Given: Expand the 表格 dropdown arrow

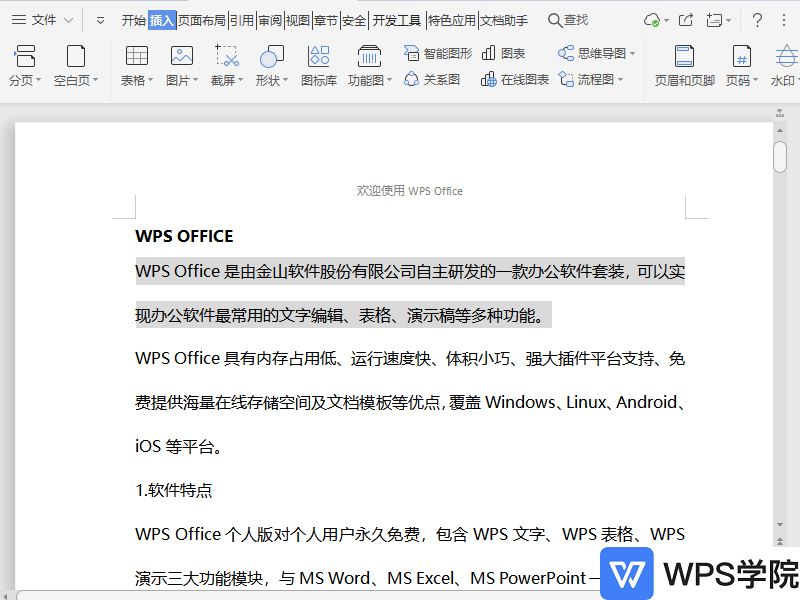Looking at the screenshot, I should pos(150,81).
